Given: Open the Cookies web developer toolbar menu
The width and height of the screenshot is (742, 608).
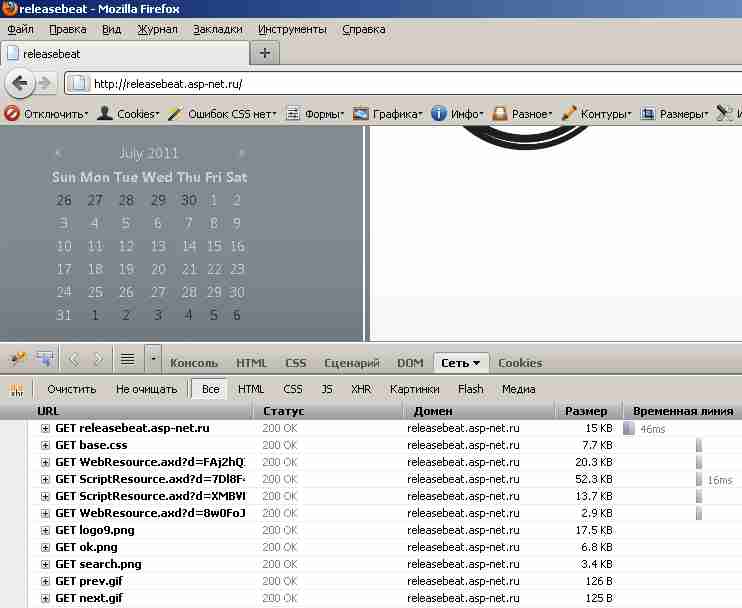Looking at the screenshot, I should (138, 114).
